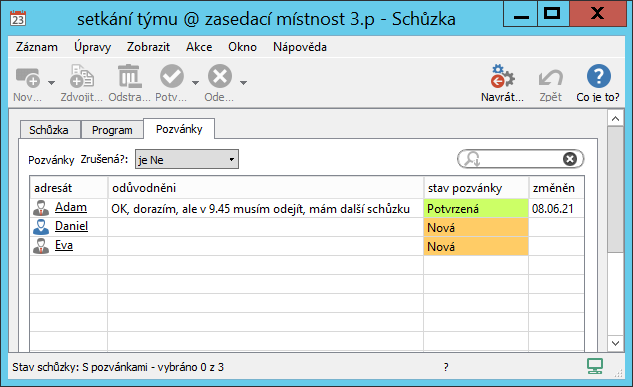Screen dimensions: 633x387
Task: Open the Zrušená 'je Ne' combo box
Action: pos(187,159)
